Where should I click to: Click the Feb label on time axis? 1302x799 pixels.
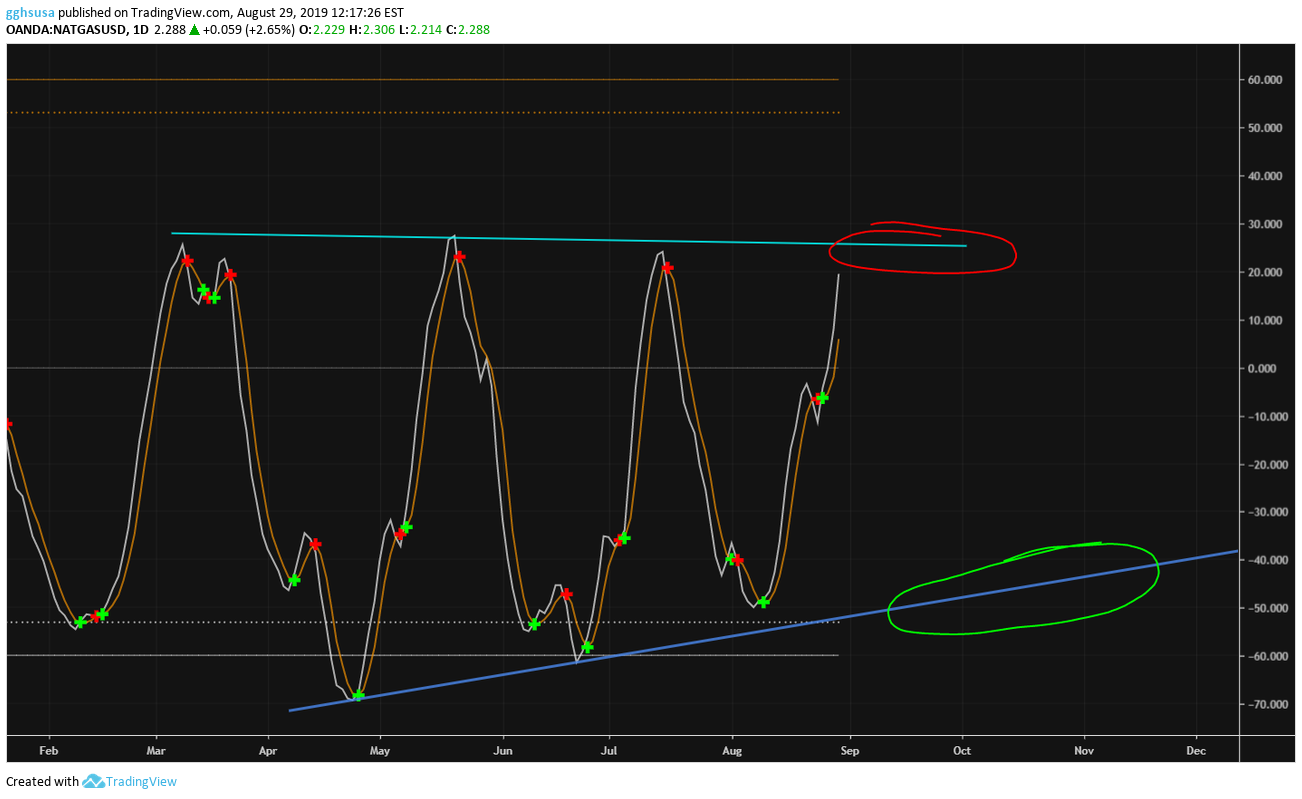pyautogui.click(x=48, y=749)
